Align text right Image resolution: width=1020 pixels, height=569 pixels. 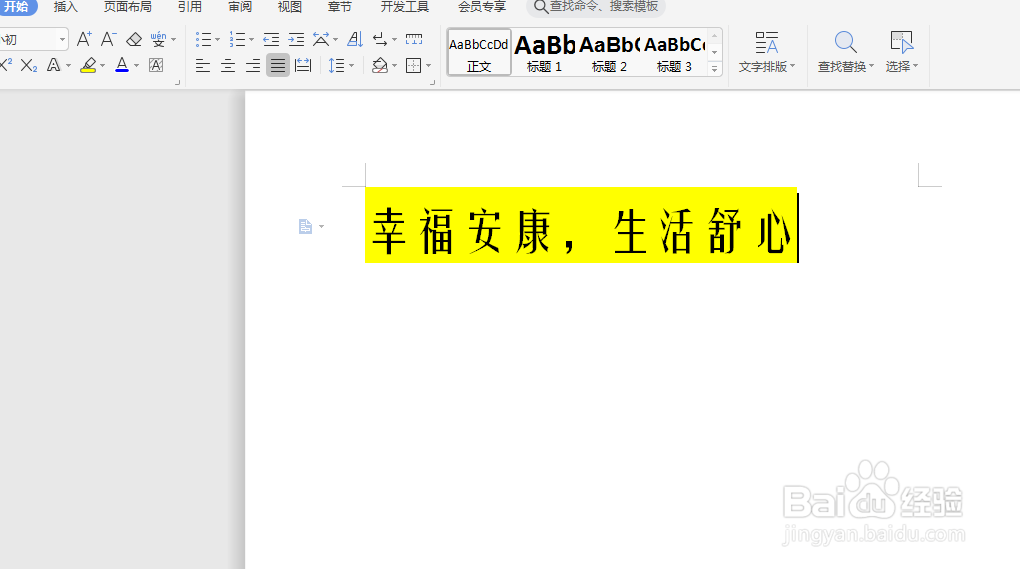(x=253, y=66)
